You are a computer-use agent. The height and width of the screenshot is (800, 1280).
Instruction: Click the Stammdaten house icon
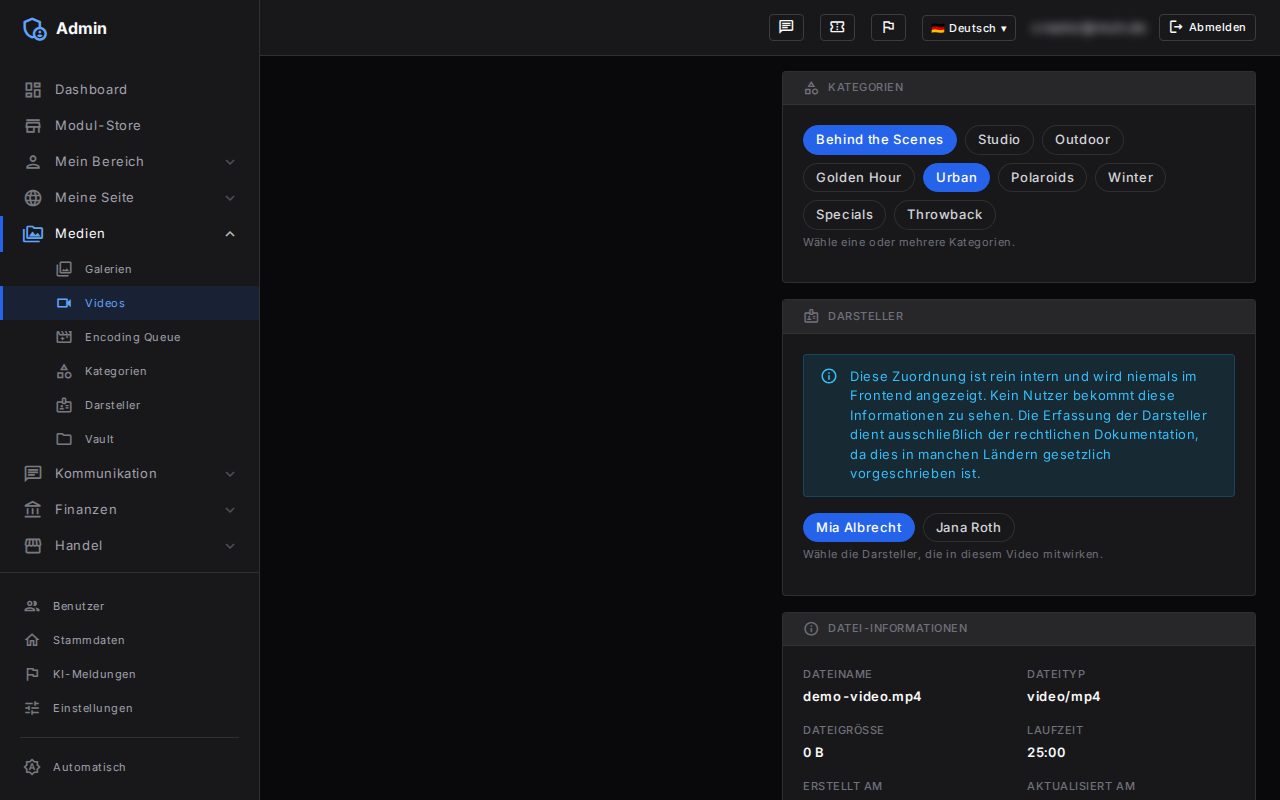tap(32, 640)
